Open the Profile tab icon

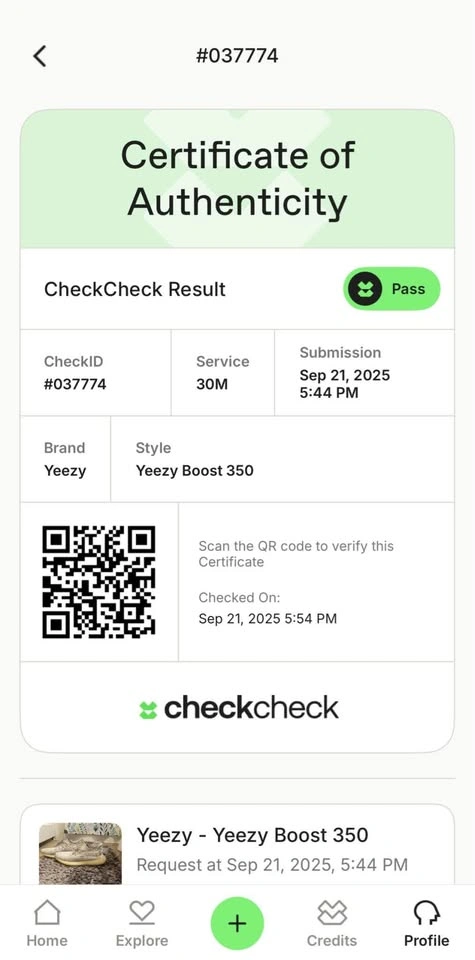[x=427, y=913]
